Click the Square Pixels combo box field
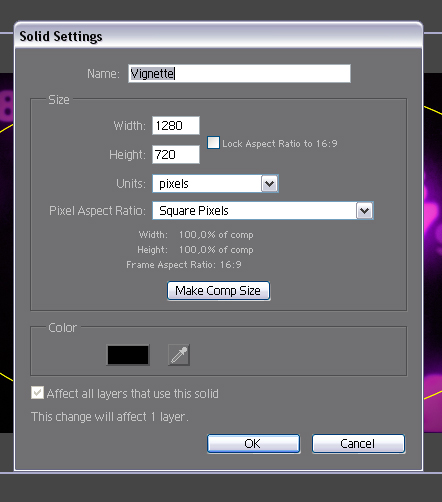Screen dimensions: 442x502 pyautogui.click(x=254, y=211)
